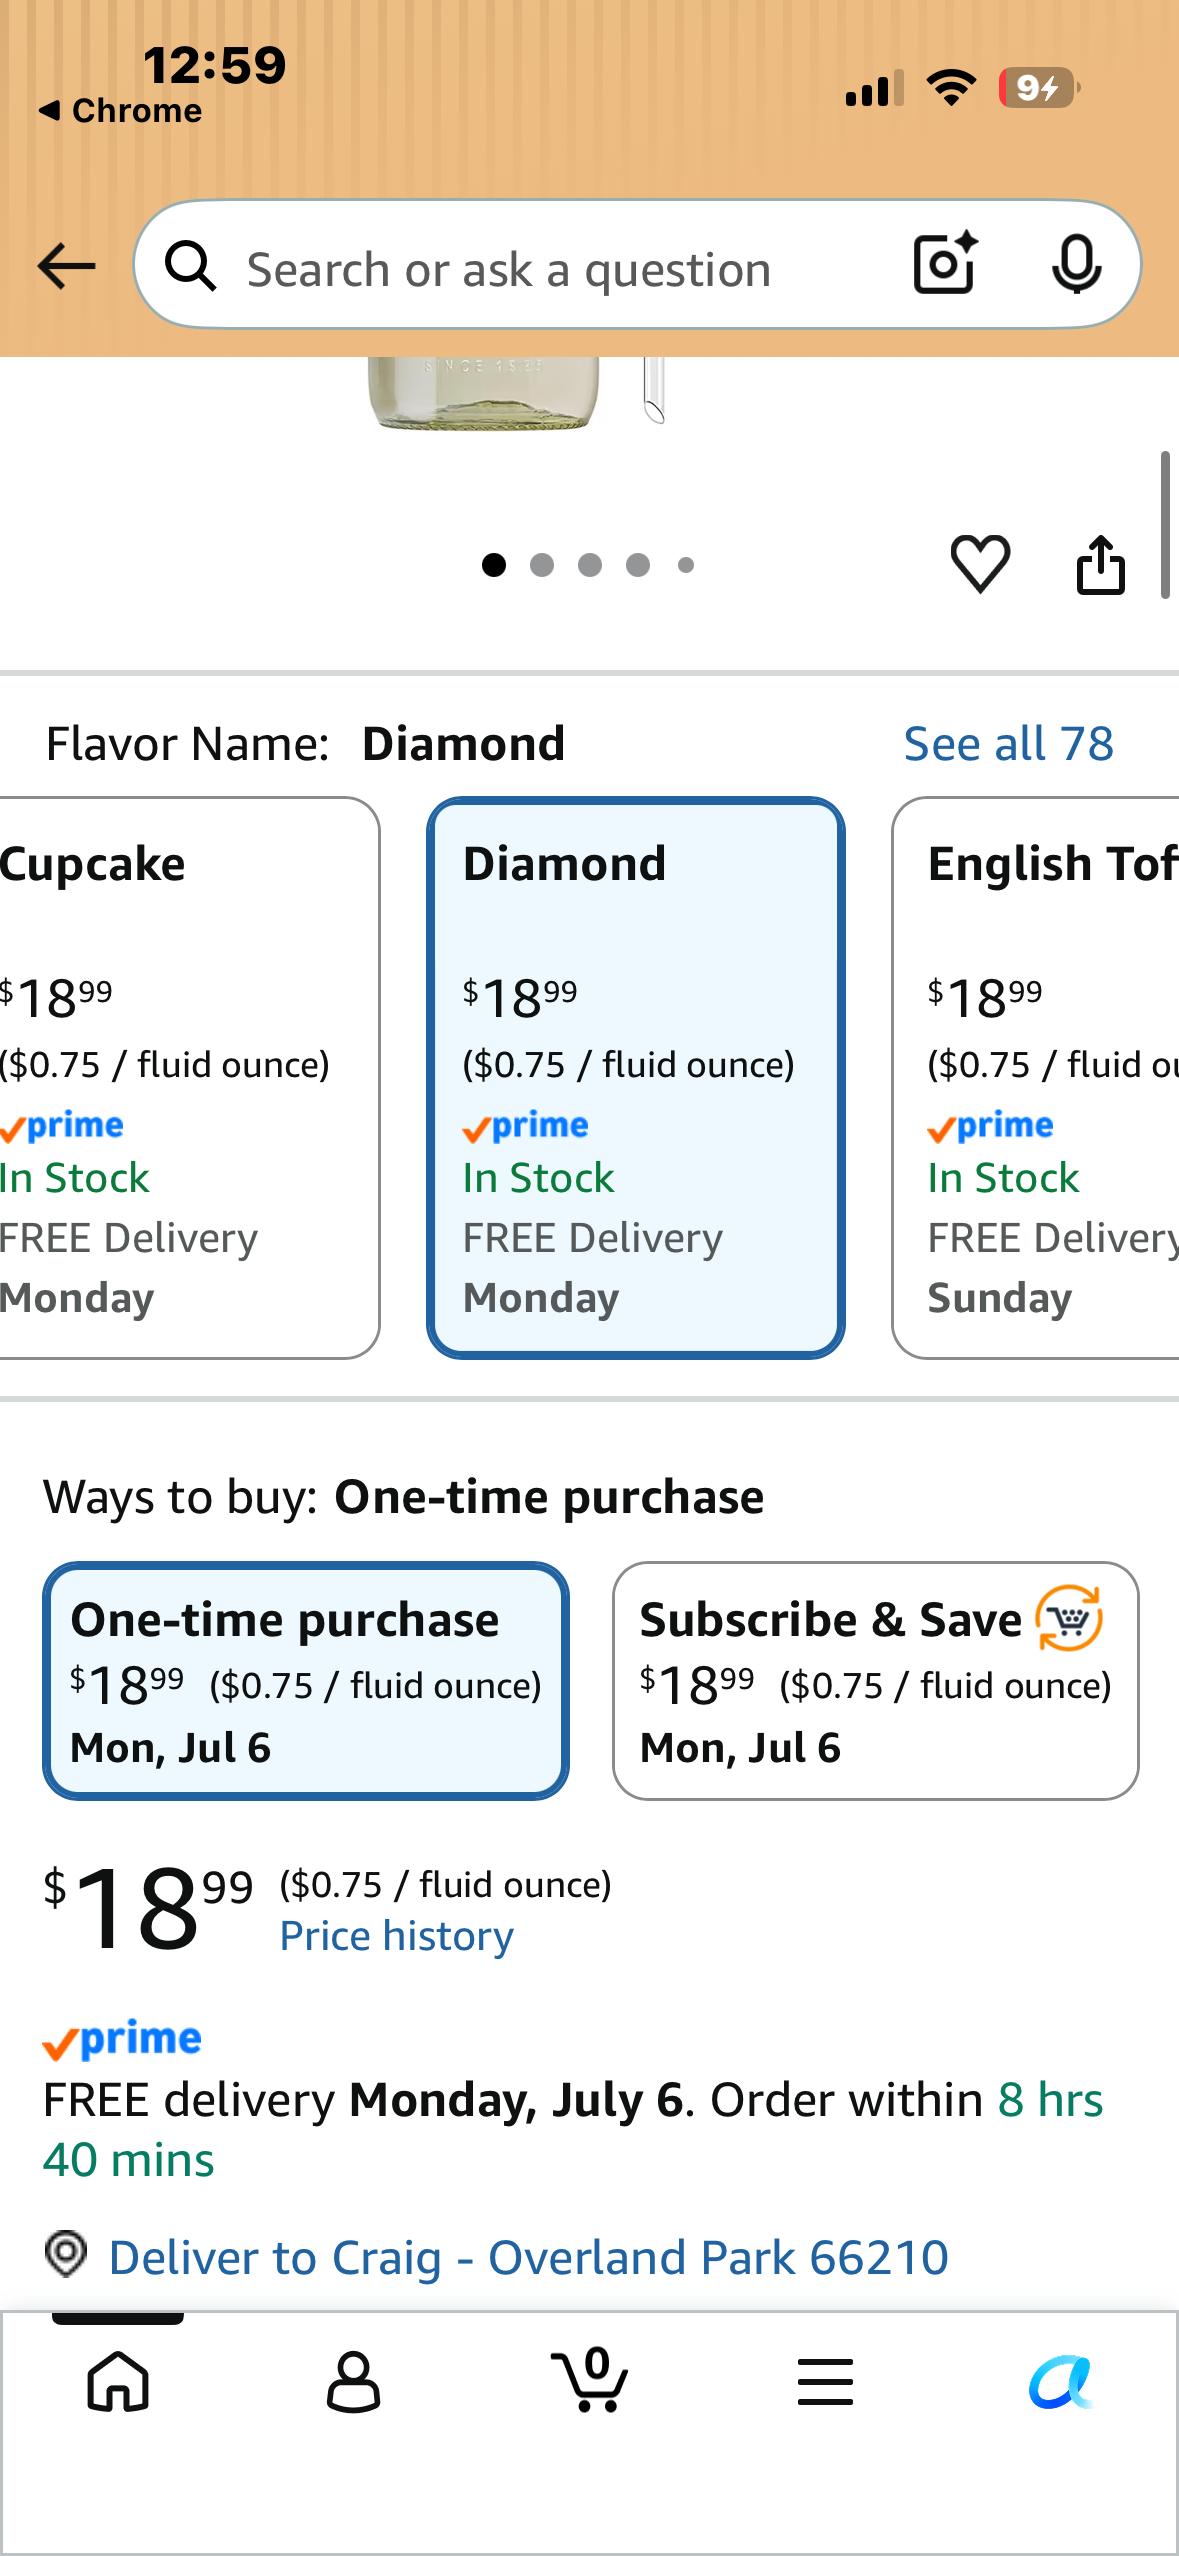Tap the back arrow icon
The image size is (1179, 2556).
tap(66, 266)
